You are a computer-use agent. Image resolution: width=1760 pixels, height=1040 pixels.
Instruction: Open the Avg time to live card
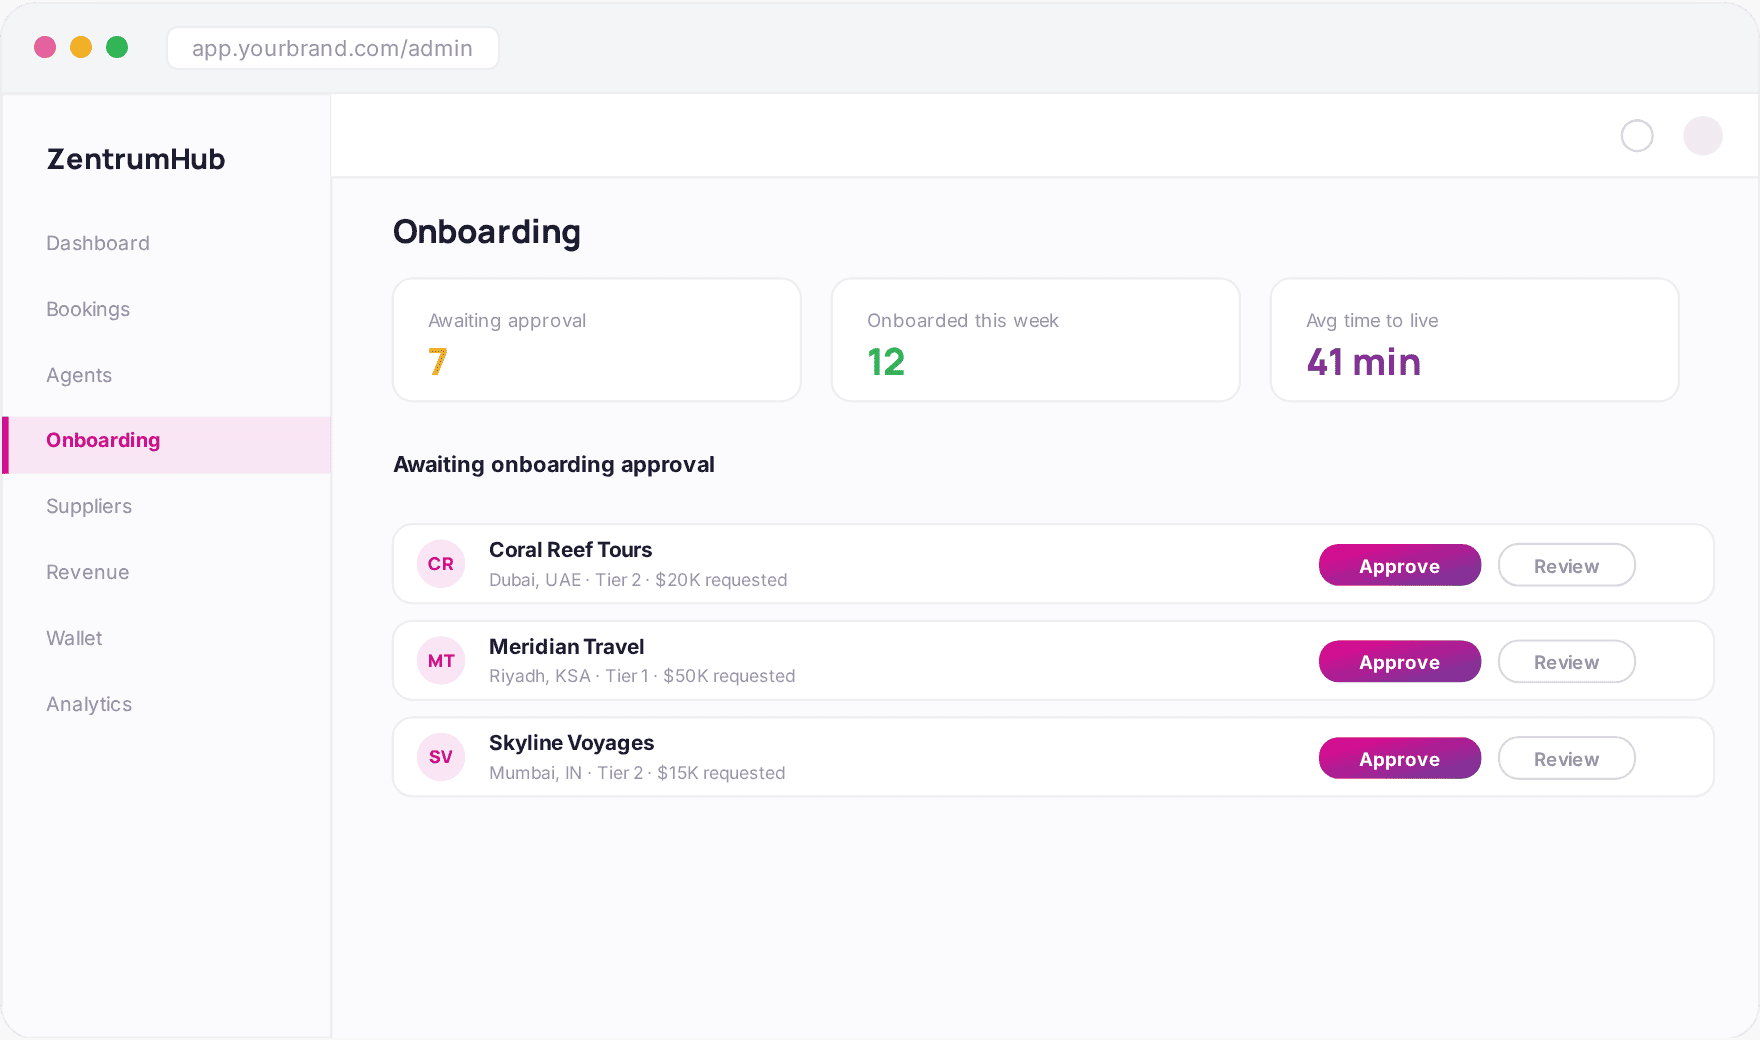tap(1475, 340)
